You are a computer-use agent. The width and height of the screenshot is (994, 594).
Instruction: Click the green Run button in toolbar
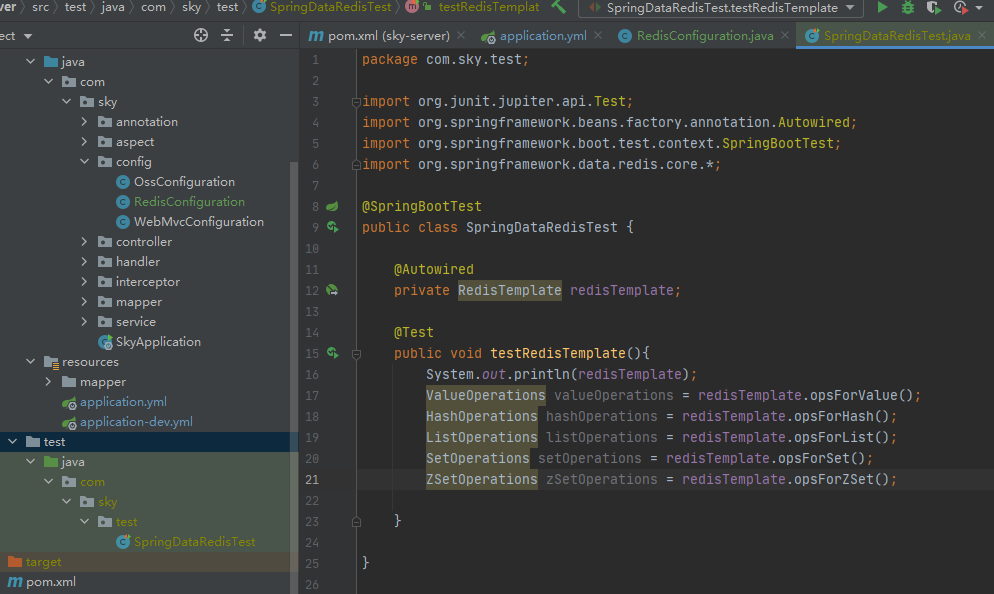pyautogui.click(x=882, y=8)
